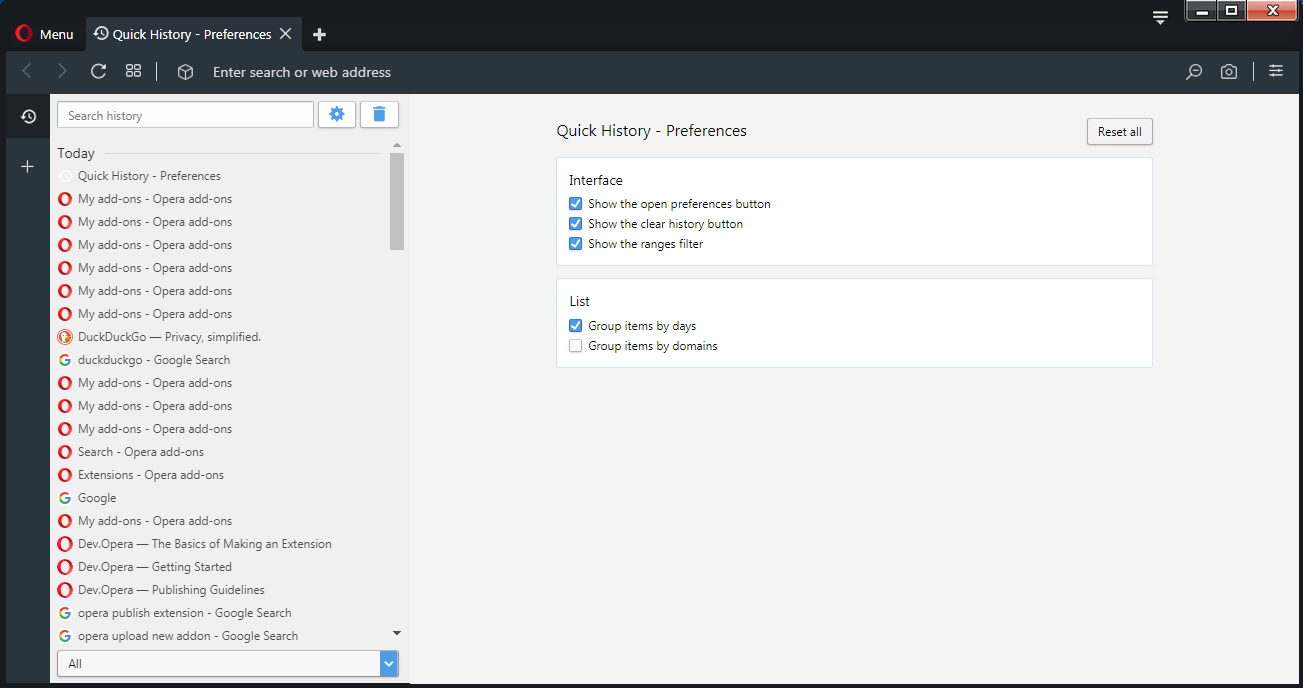Click the history list scrollbar thumb
Image resolution: width=1303 pixels, height=688 pixels.
(x=397, y=201)
